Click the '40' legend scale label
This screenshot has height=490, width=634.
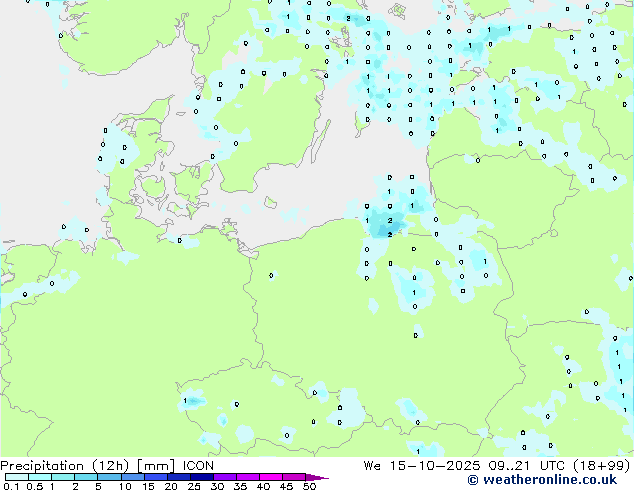click(x=263, y=486)
